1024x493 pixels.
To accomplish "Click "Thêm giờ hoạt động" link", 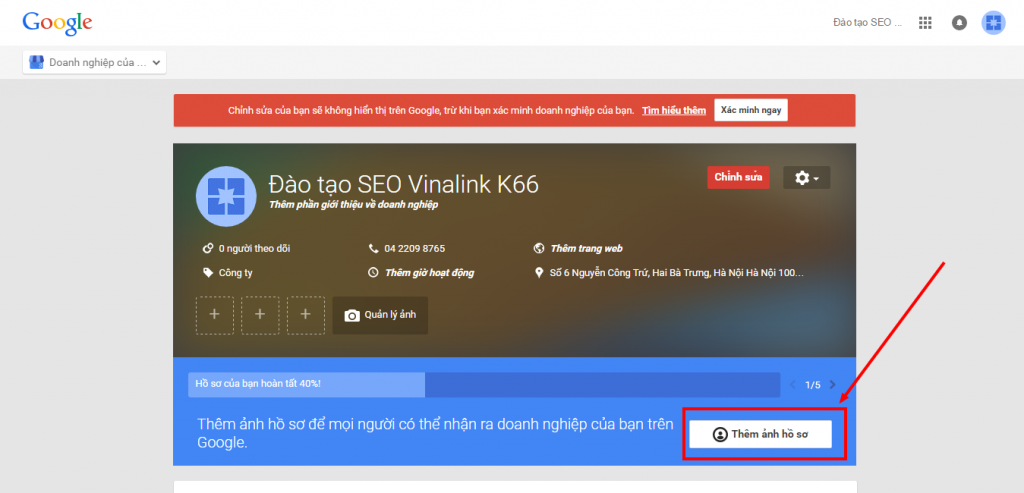I will pyautogui.click(x=429, y=272).
